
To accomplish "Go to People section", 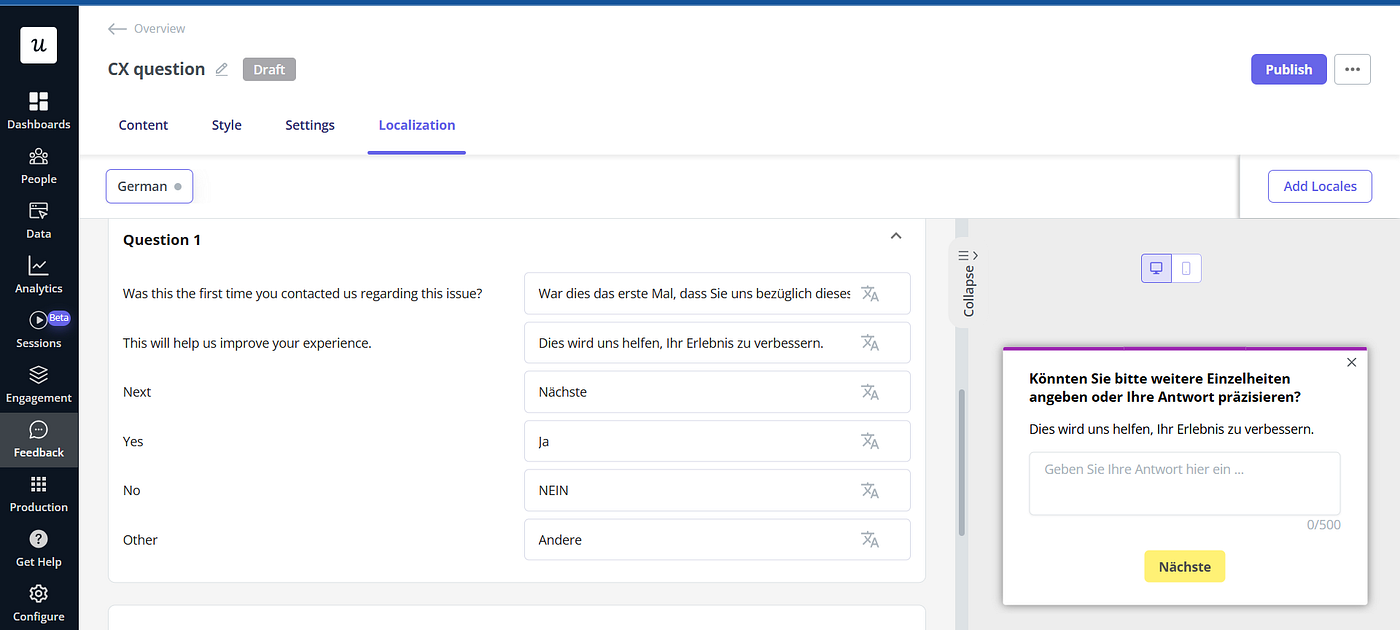I will click(38, 165).
